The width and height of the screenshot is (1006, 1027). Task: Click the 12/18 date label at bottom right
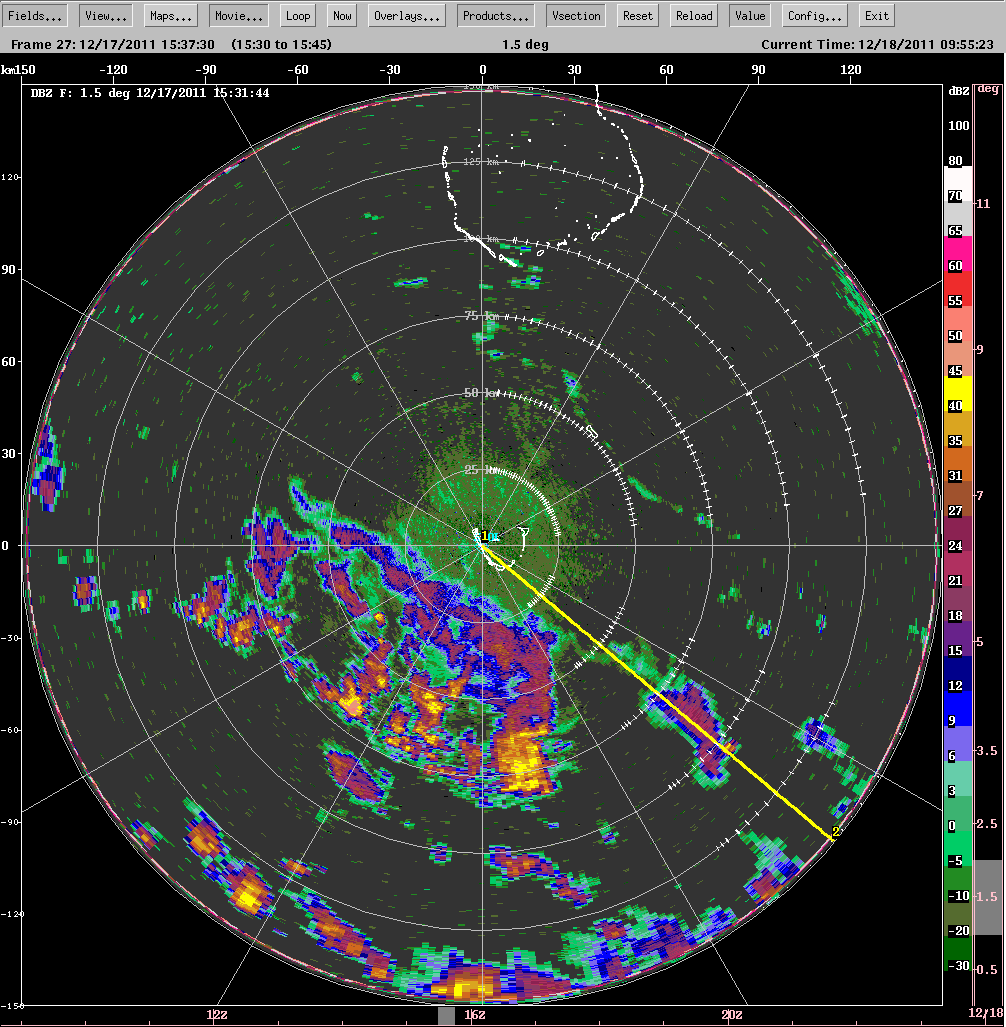pos(986,1013)
